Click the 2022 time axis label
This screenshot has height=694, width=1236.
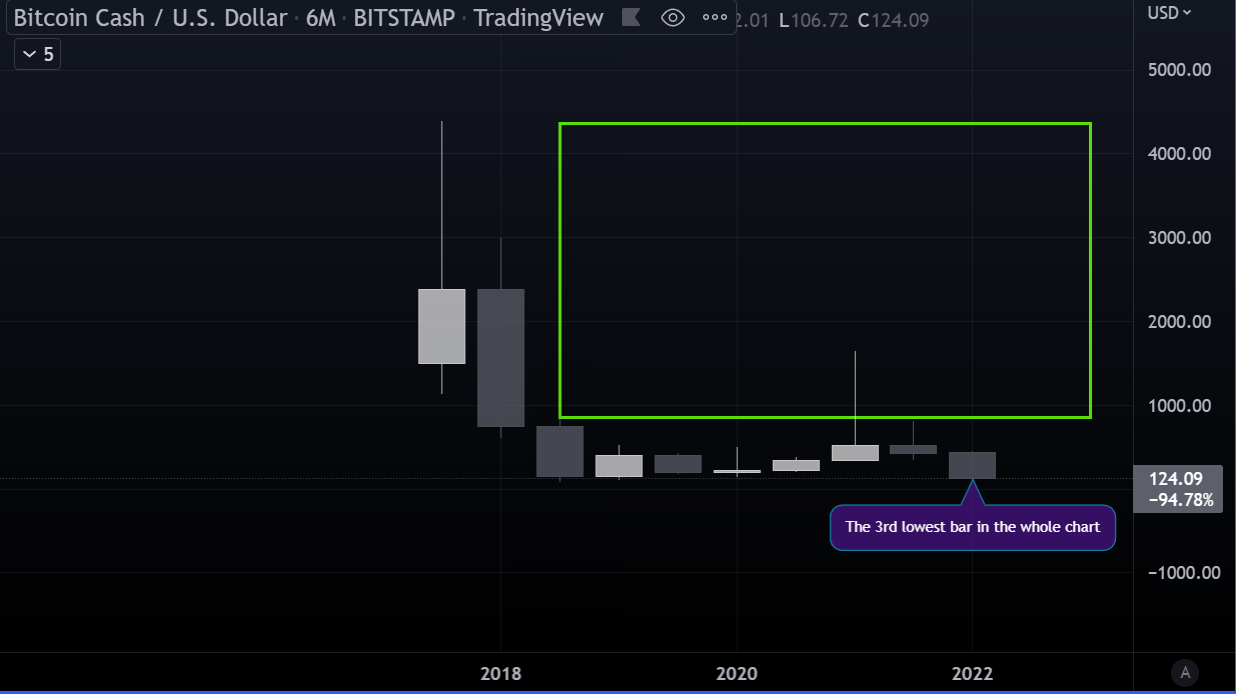coord(972,674)
